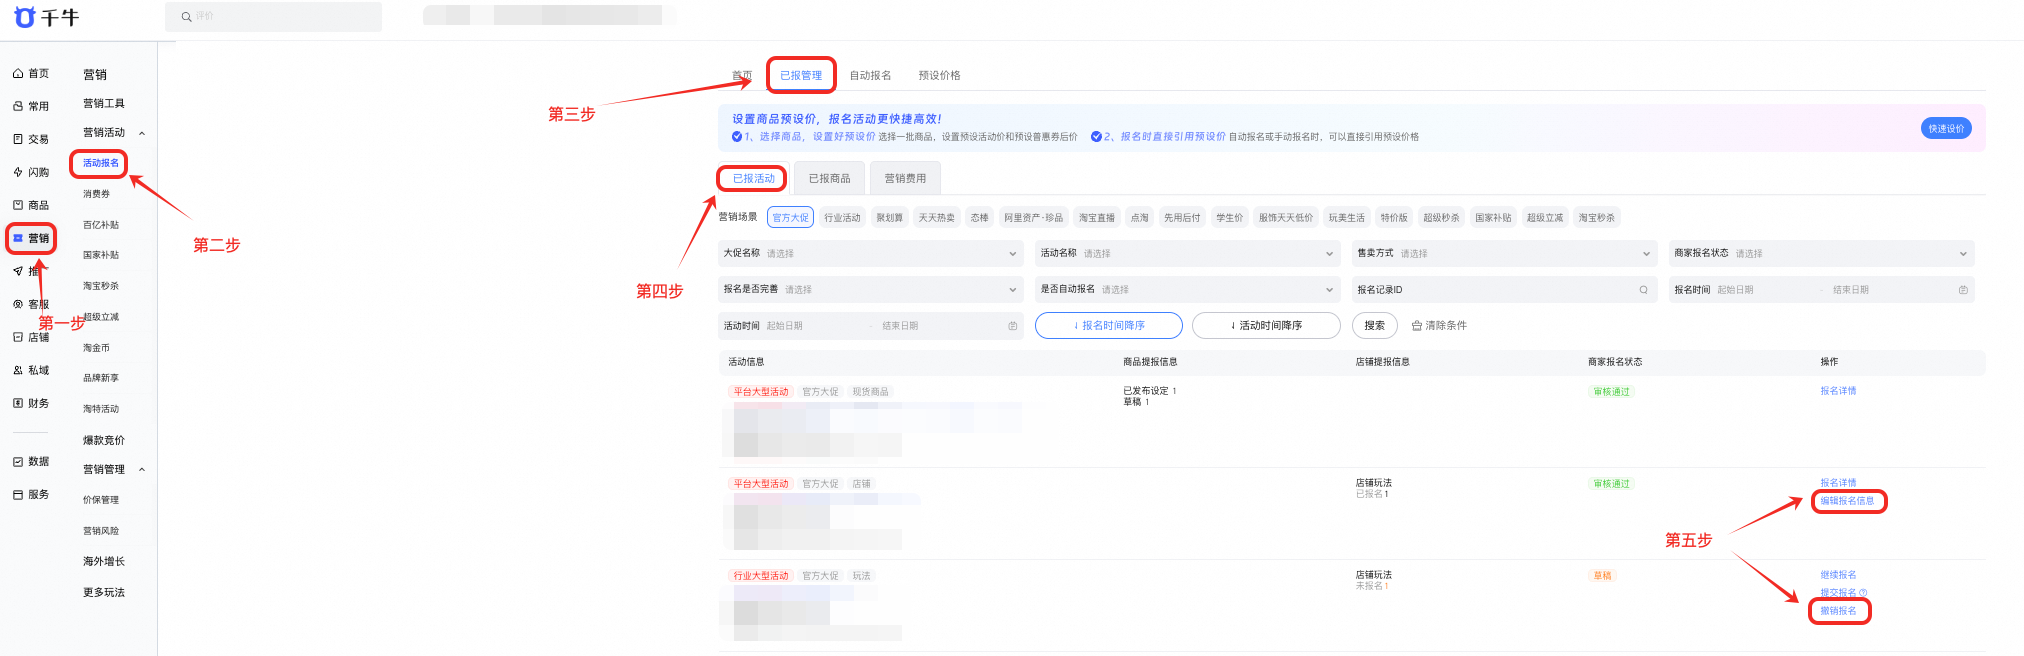
Task: Open the 大促名称 dropdown
Action: (x=870, y=254)
